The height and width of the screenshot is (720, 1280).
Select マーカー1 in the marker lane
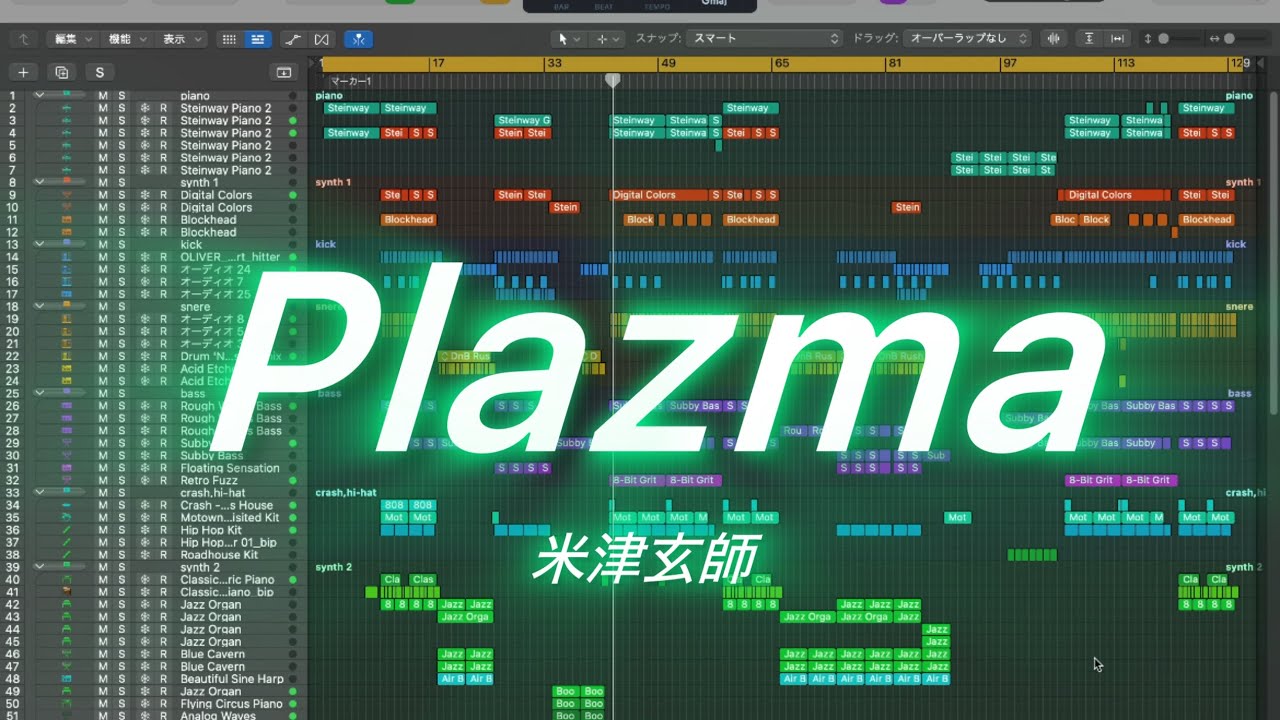[350, 81]
